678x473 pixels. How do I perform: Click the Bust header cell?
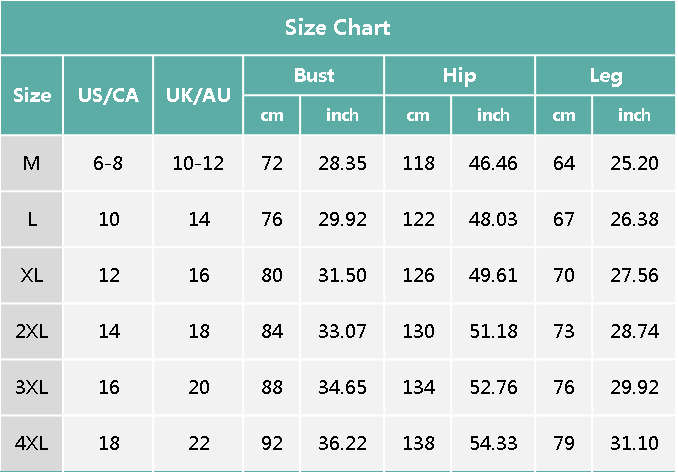tap(314, 76)
